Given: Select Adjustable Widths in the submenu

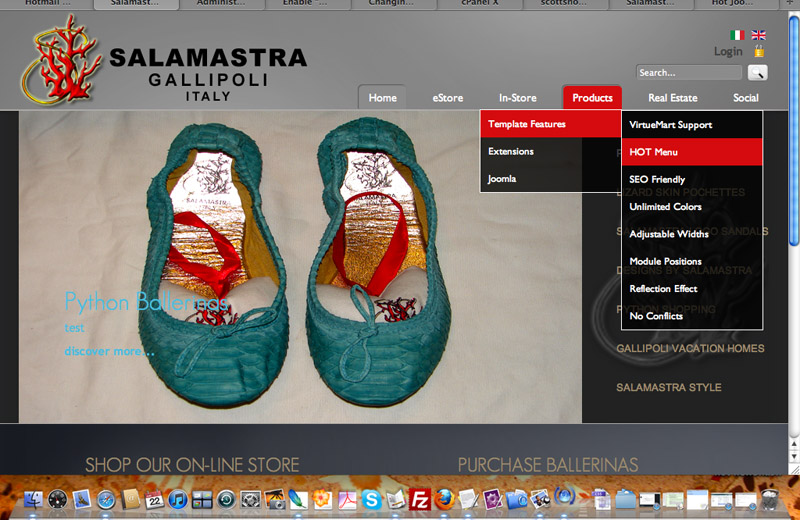Looking at the screenshot, I should pos(692,234).
